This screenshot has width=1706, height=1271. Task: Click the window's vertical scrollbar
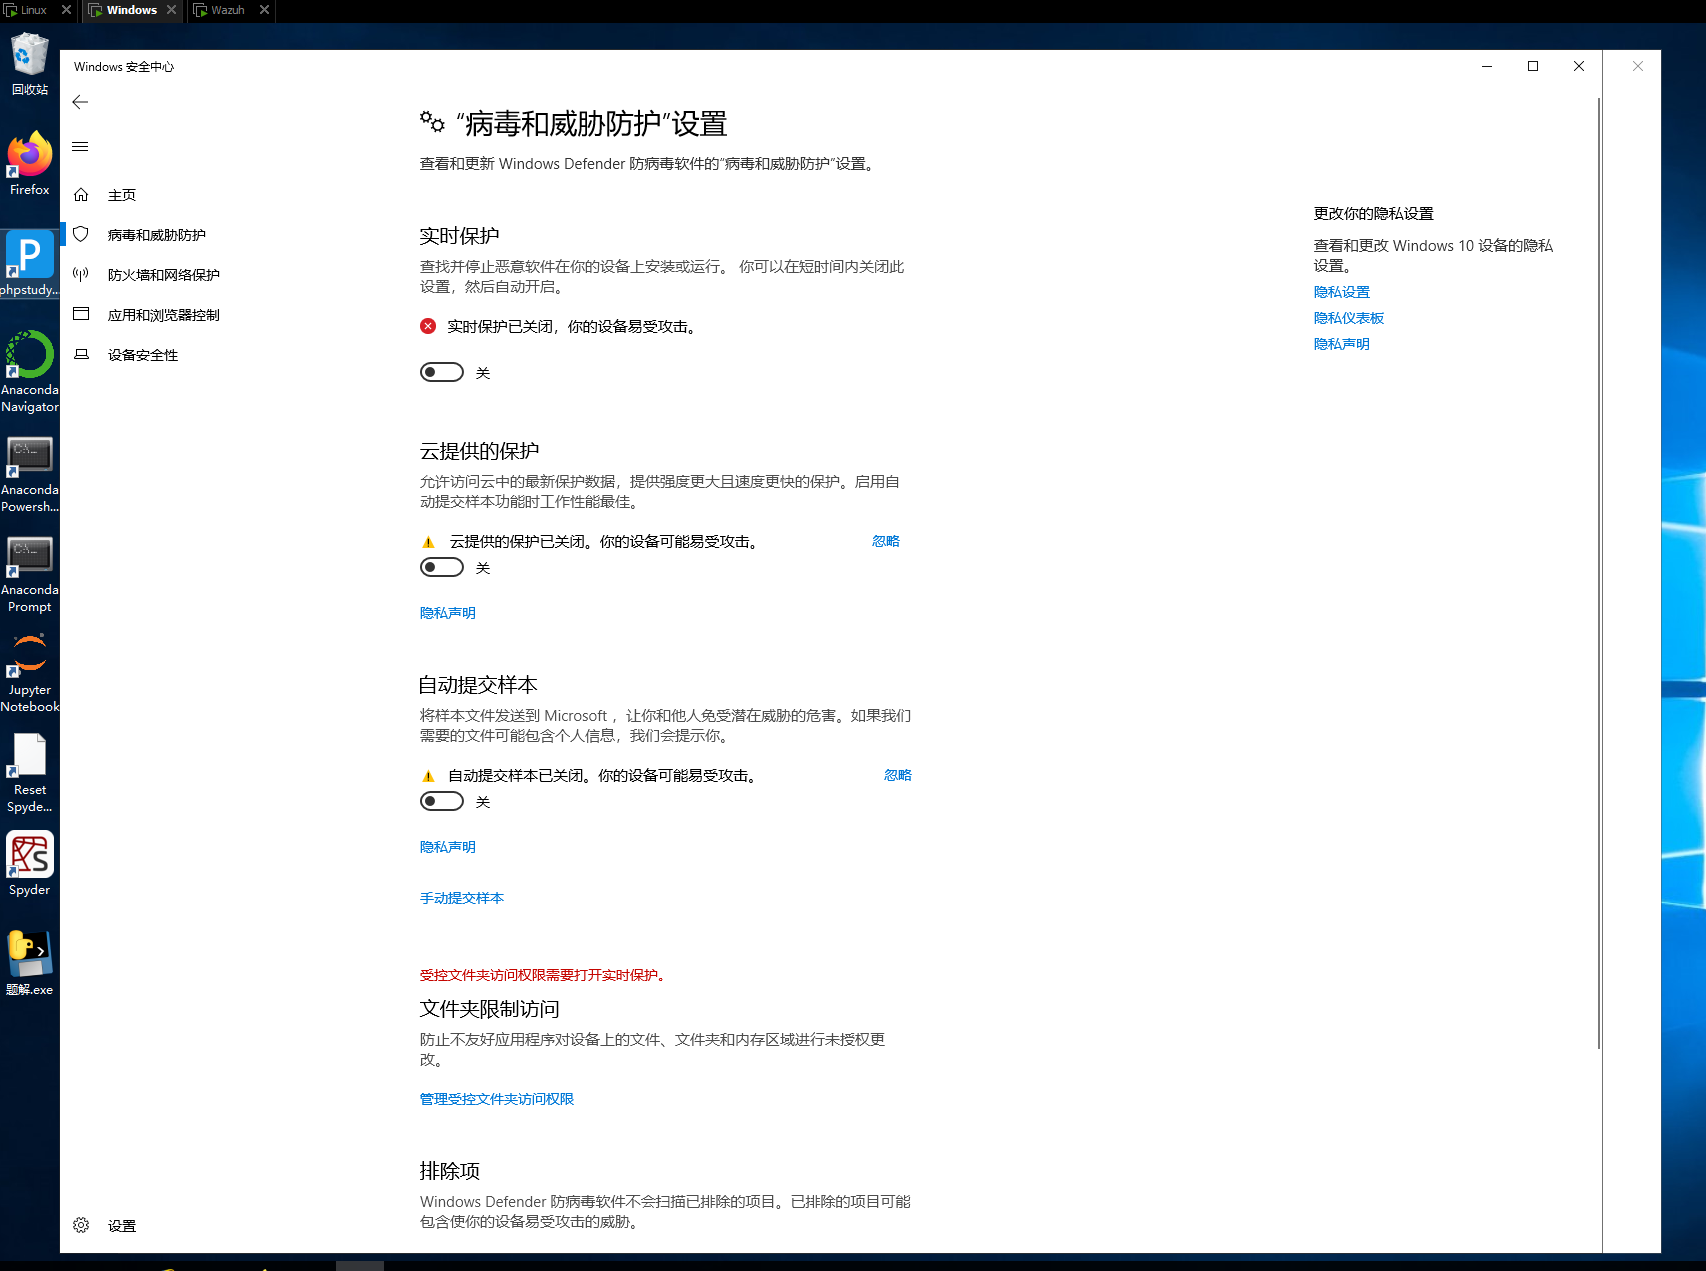tap(1598, 570)
